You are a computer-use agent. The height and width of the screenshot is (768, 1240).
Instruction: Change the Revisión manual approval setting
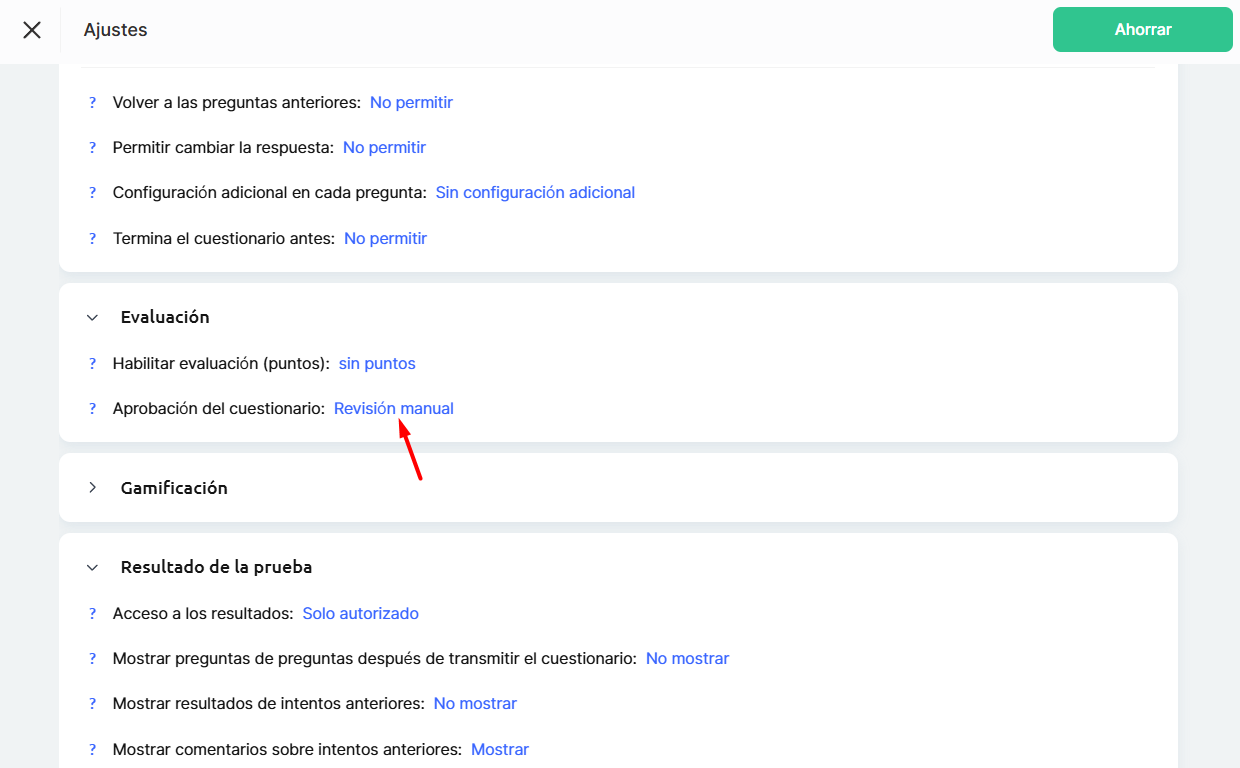point(393,408)
